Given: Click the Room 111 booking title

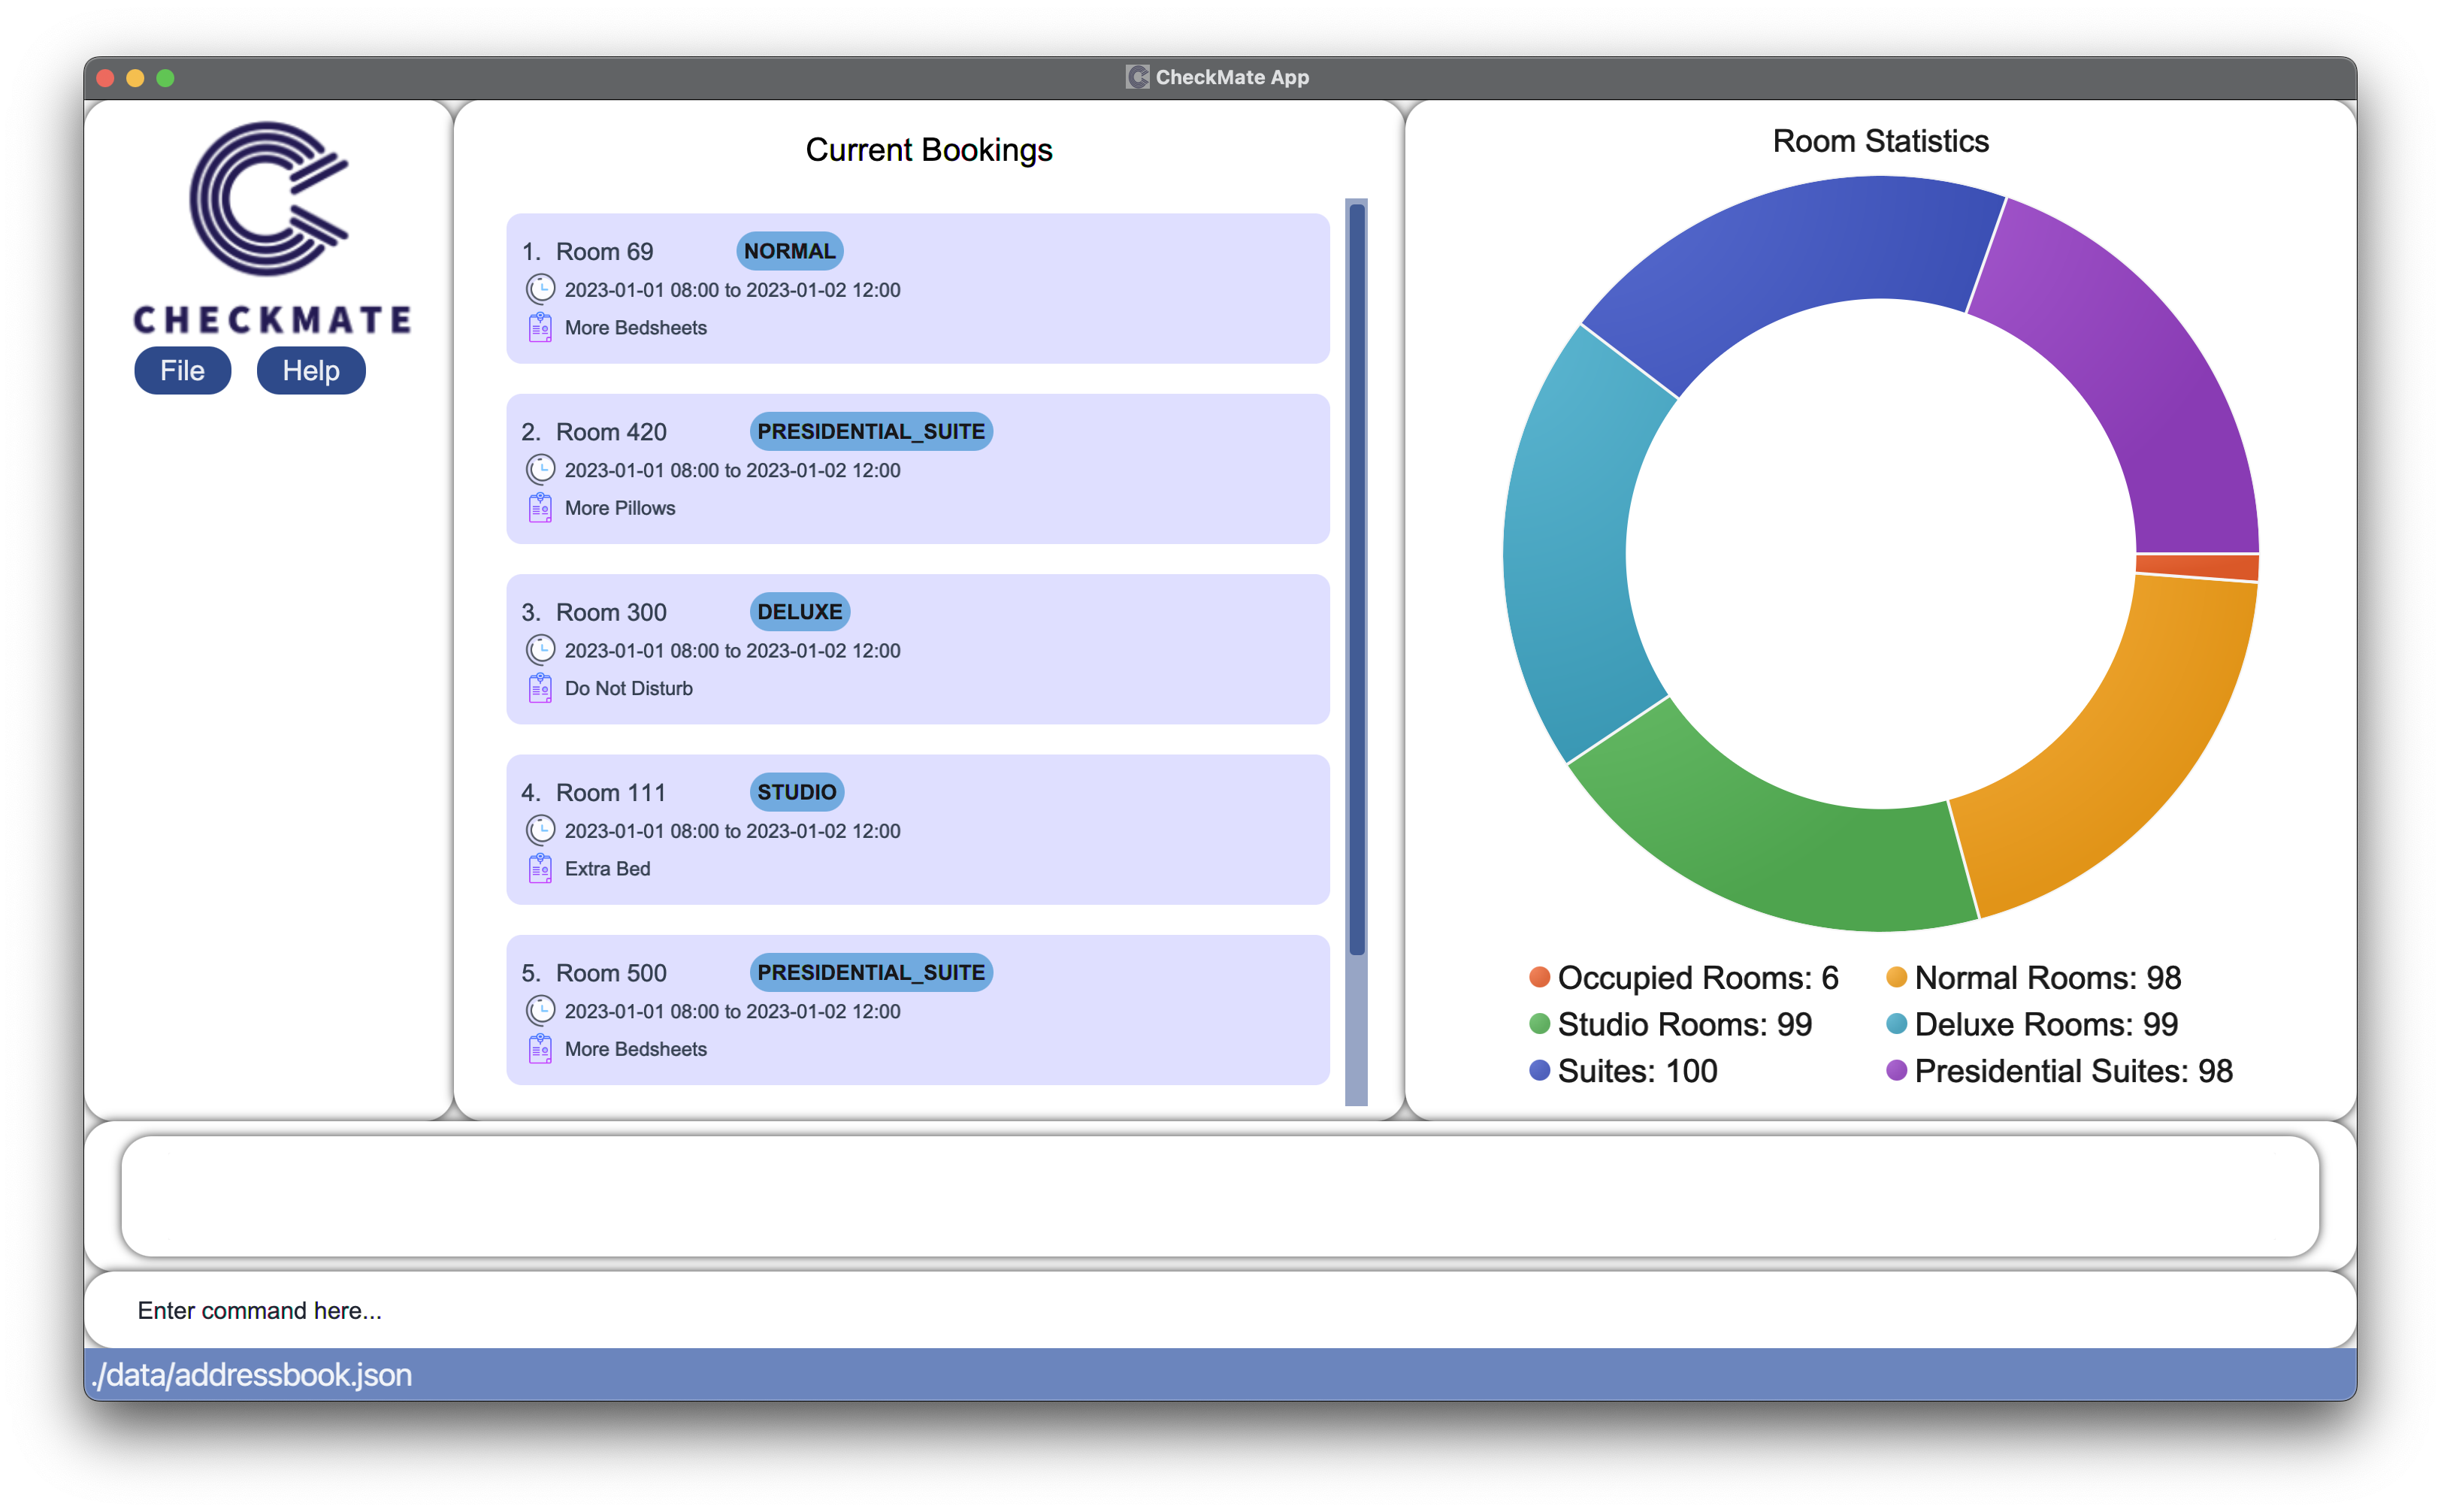Looking at the screenshot, I should (x=611, y=793).
